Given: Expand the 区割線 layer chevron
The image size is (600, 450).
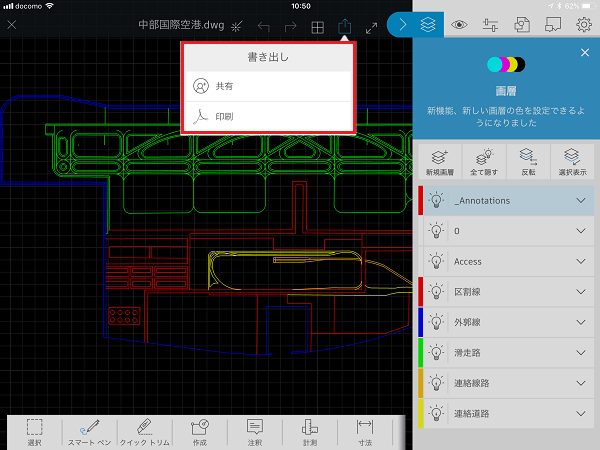Looking at the screenshot, I should [x=581, y=292].
